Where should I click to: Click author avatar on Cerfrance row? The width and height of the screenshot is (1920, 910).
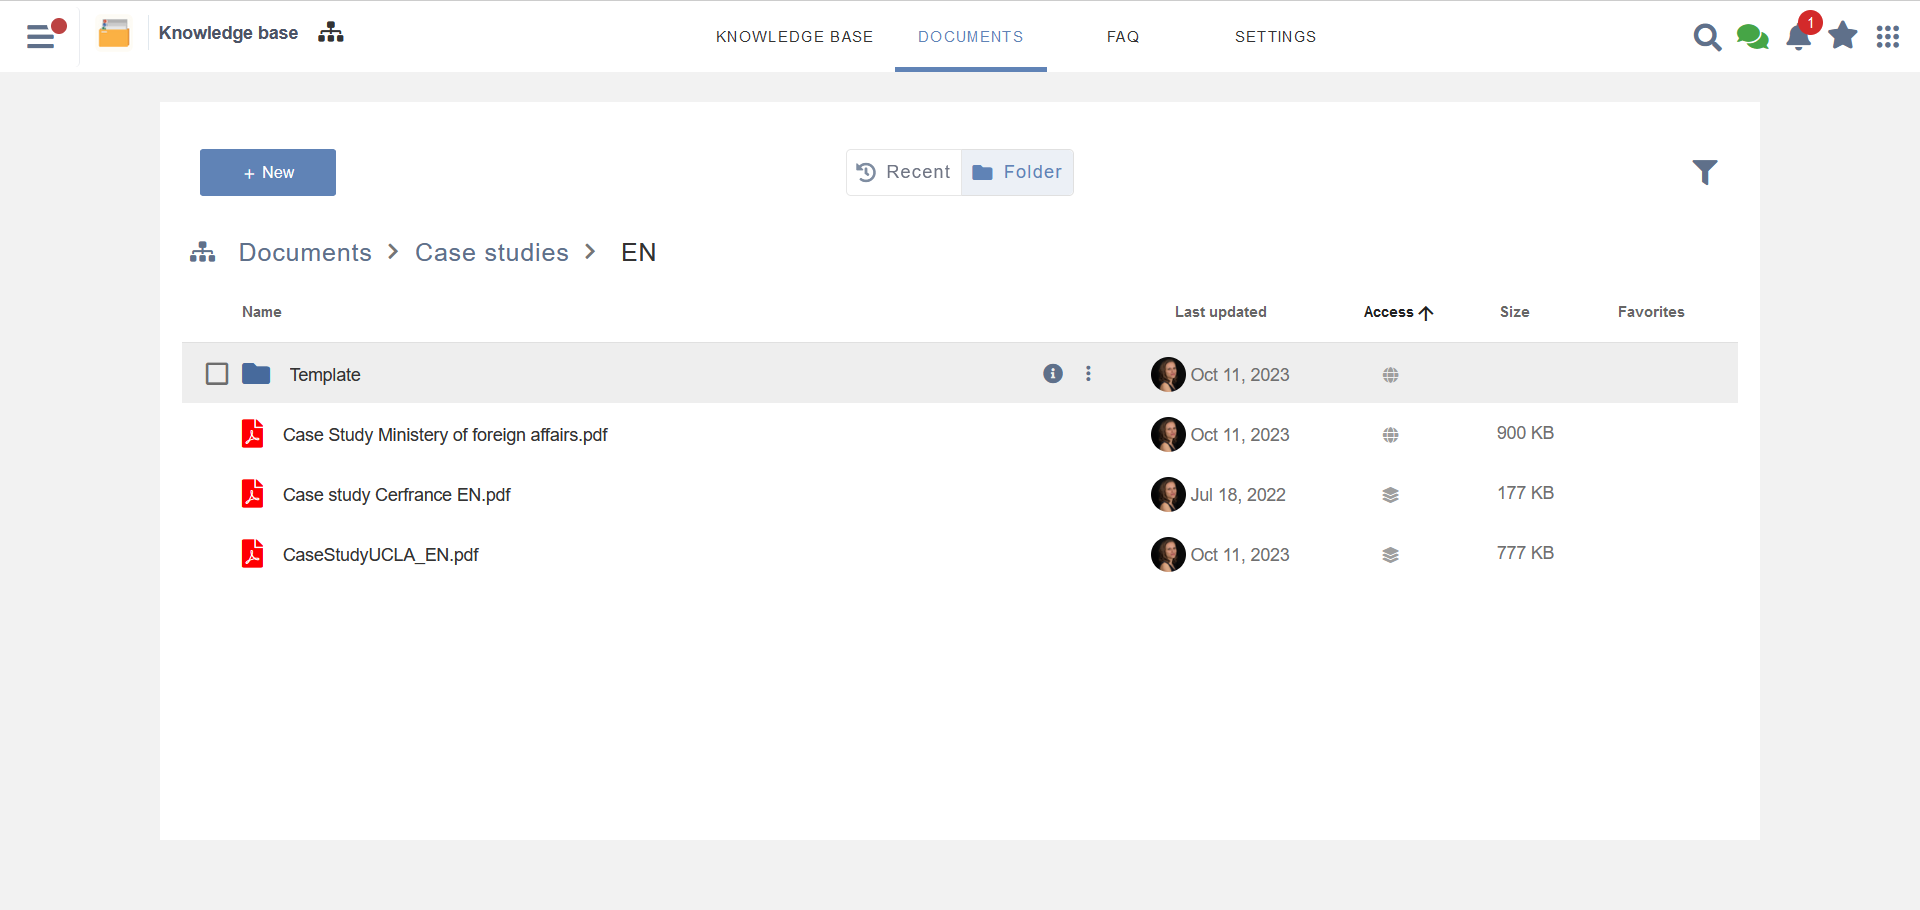click(1168, 494)
